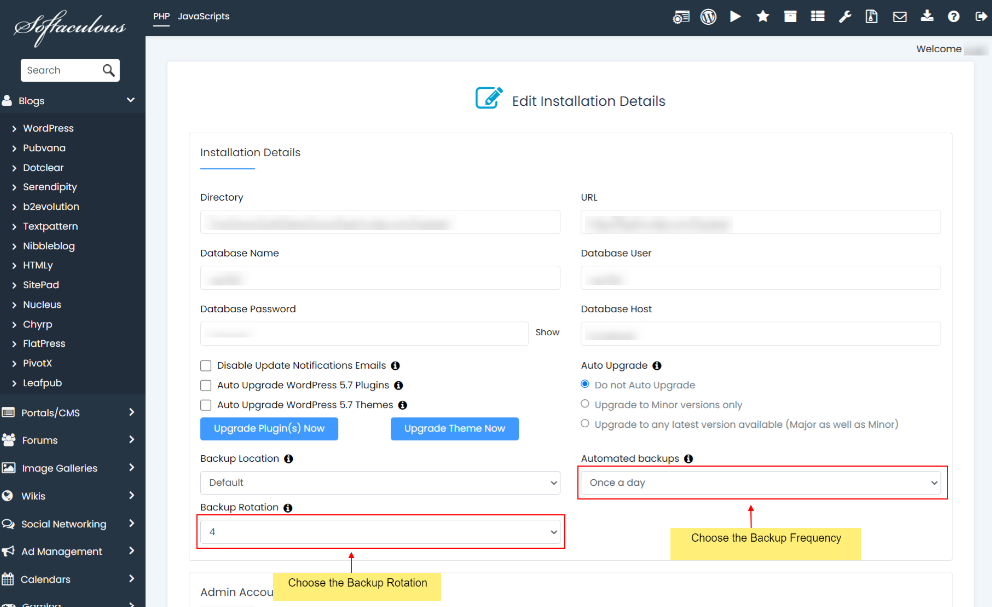Click the envelope email settings icon
Image resolution: width=992 pixels, height=607 pixels.
coord(900,16)
